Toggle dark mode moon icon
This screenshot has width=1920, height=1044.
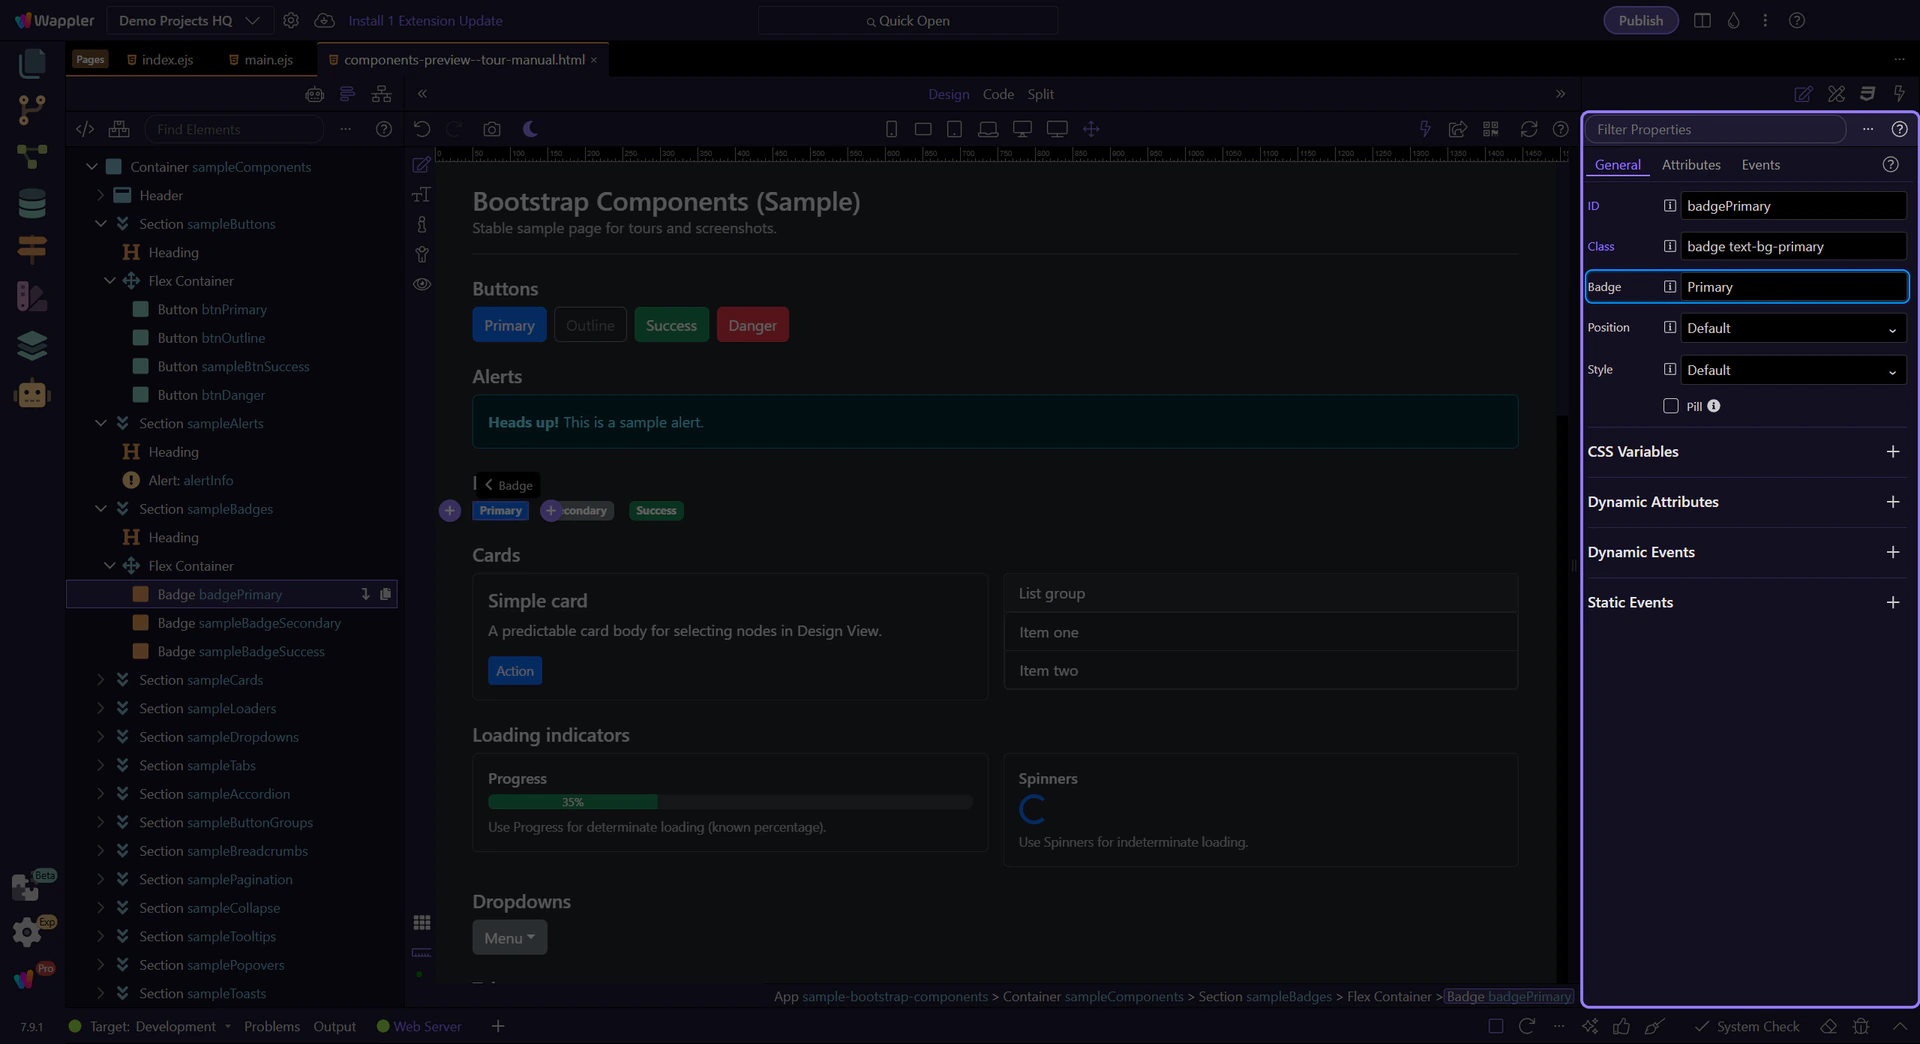coord(530,129)
